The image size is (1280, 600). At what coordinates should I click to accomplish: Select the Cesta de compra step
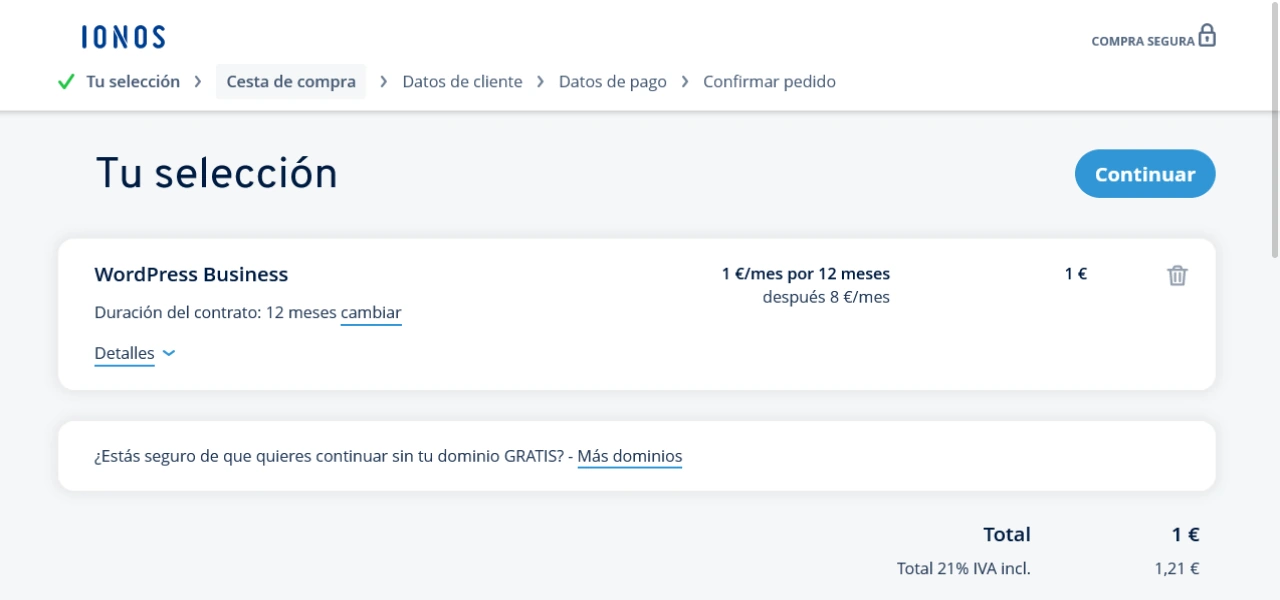[291, 82]
